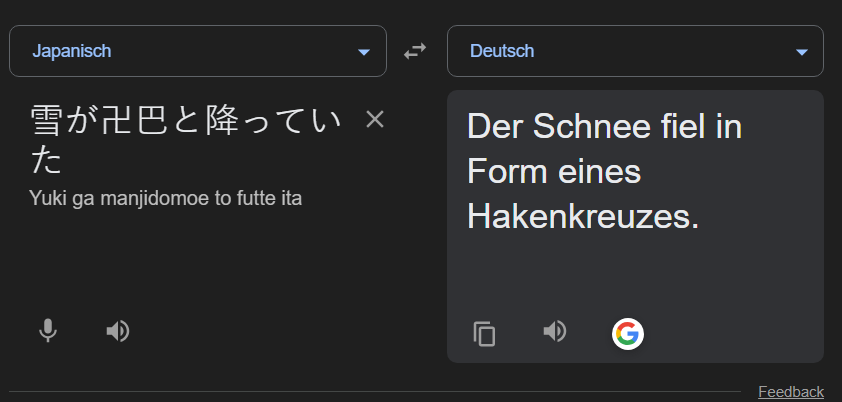Click the Deutsch target language label
The width and height of the screenshot is (842, 402).
tap(502, 51)
